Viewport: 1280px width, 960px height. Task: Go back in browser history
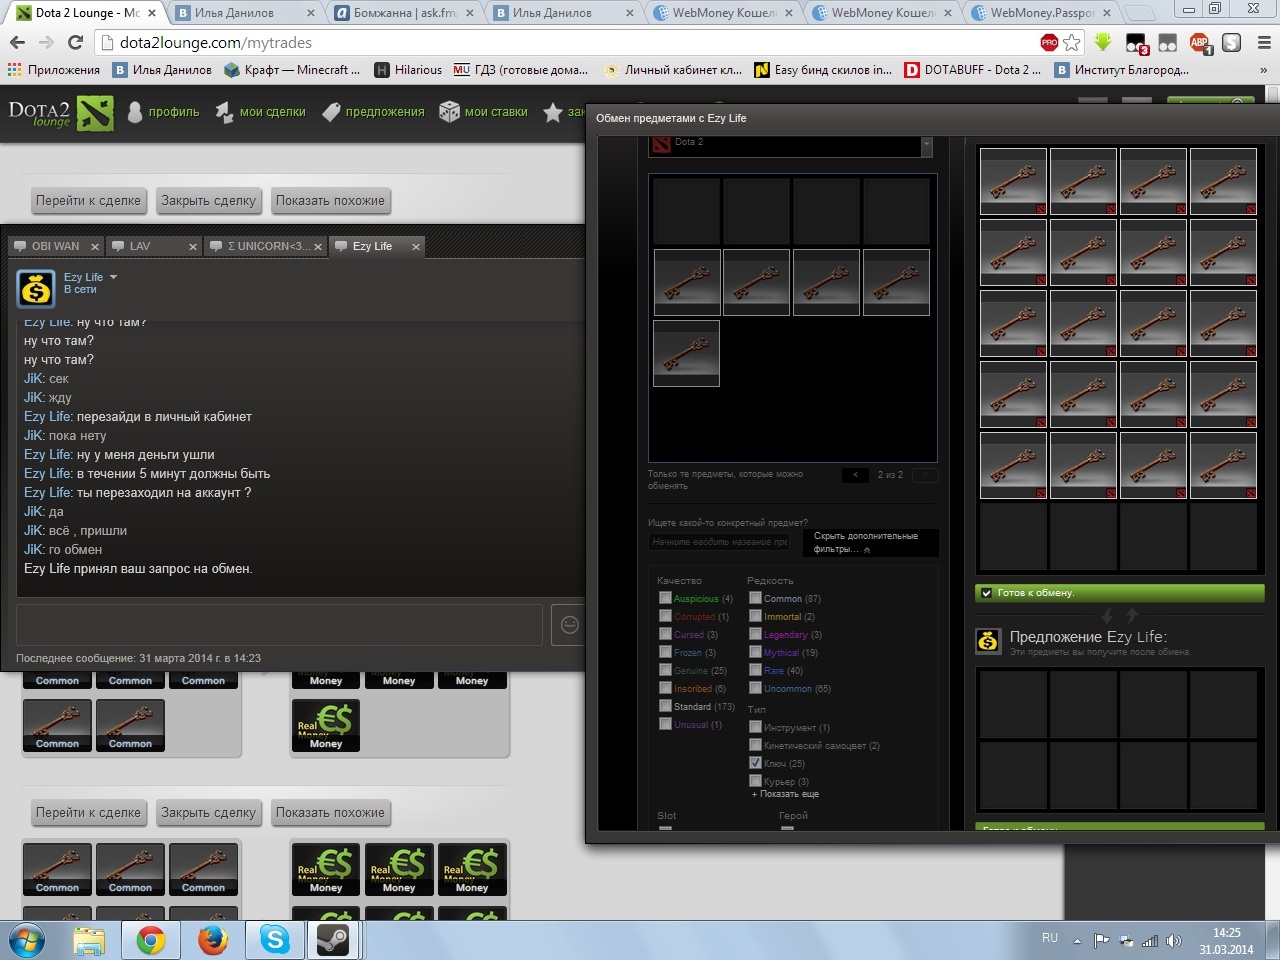(17, 42)
